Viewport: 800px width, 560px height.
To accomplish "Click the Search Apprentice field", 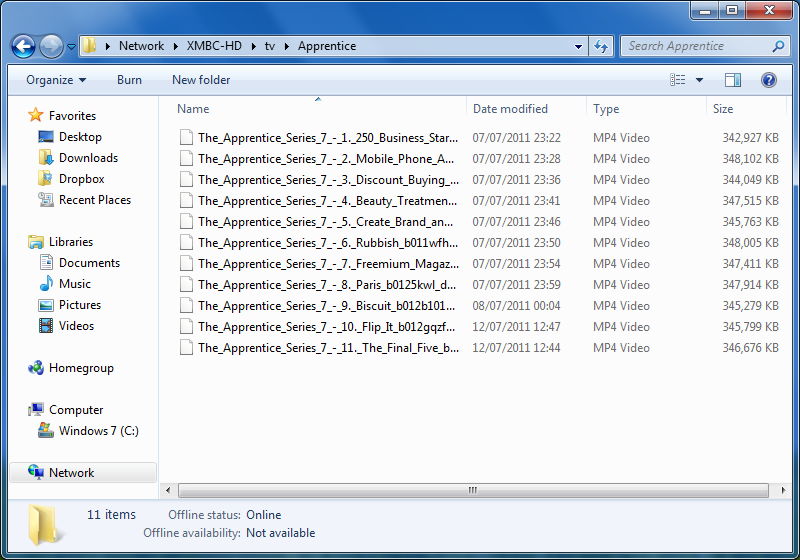I will (x=703, y=46).
